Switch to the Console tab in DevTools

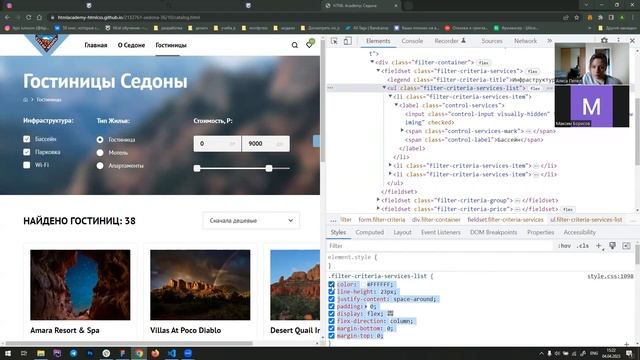(412, 41)
